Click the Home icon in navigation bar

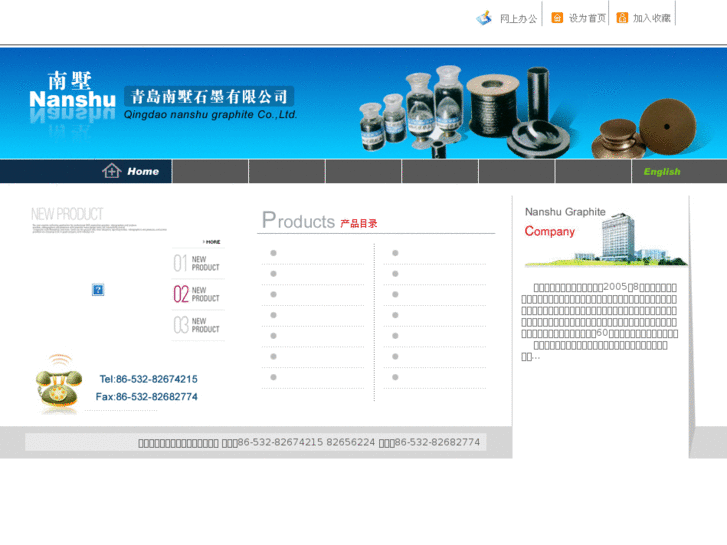[111, 171]
